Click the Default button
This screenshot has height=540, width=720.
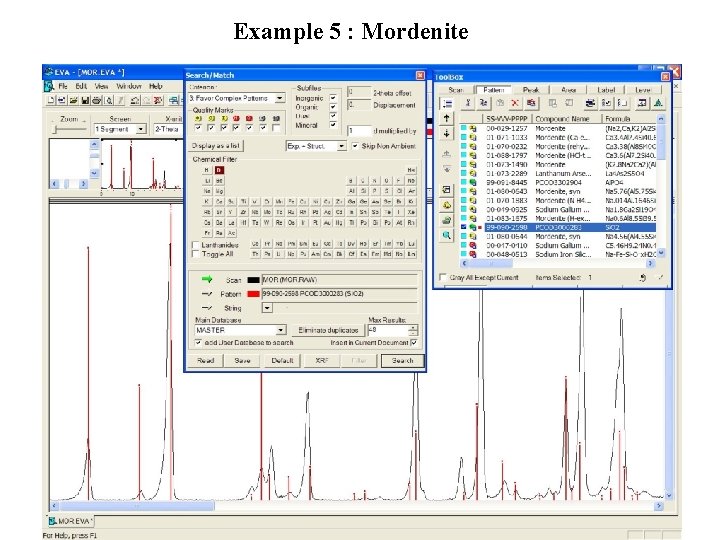282,360
